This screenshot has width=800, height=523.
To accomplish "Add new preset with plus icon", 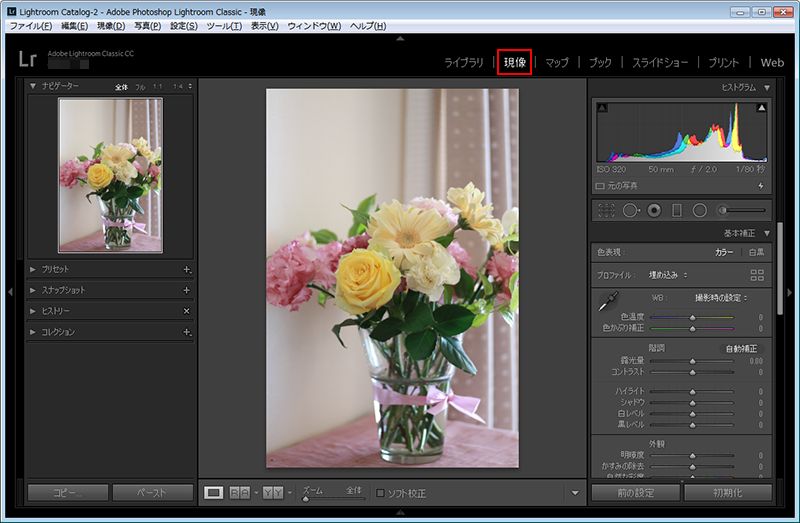I will pos(186,270).
